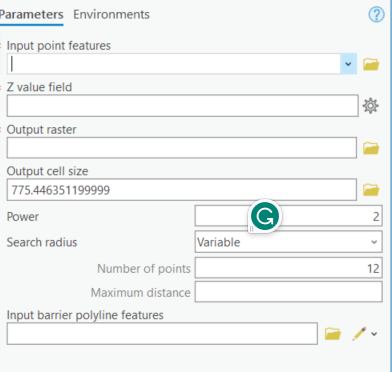The width and height of the screenshot is (392, 372).
Task: Click the Maximum distance label
Action: click(140, 293)
